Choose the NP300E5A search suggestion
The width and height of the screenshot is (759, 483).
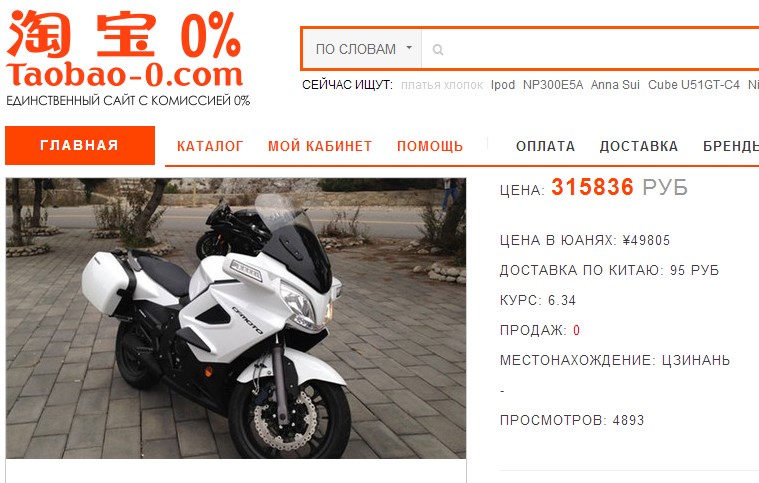tap(553, 85)
